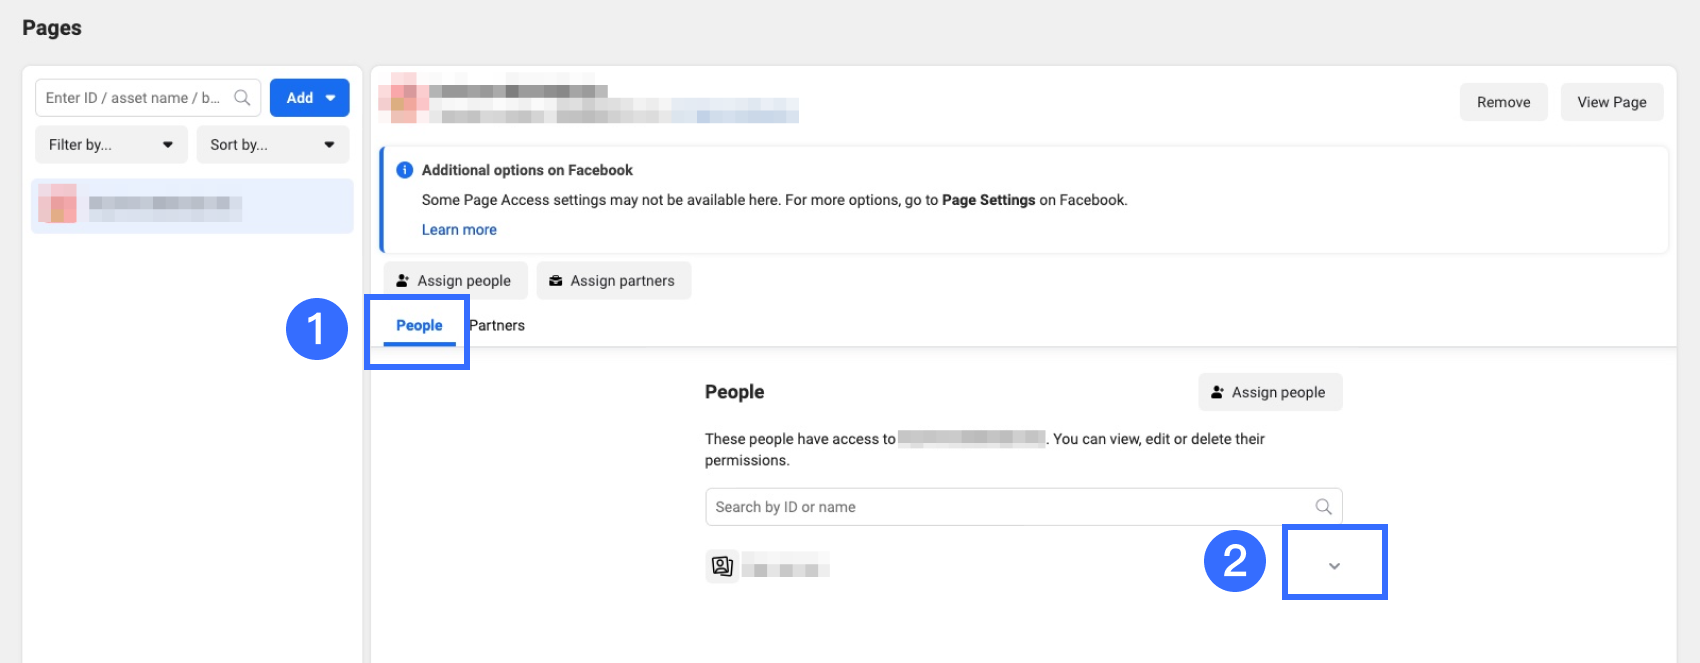The height and width of the screenshot is (663, 1700).
Task: Open the Sort by dropdown
Action: [x=272, y=145]
